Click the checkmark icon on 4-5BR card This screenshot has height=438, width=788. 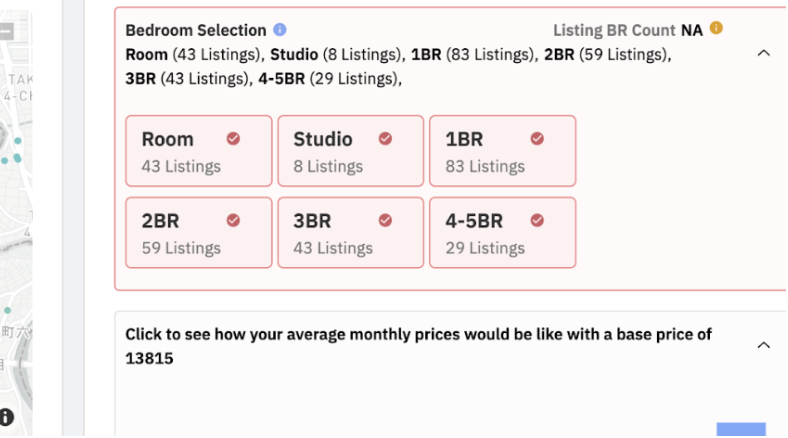pyautogui.click(x=537, y=220)
